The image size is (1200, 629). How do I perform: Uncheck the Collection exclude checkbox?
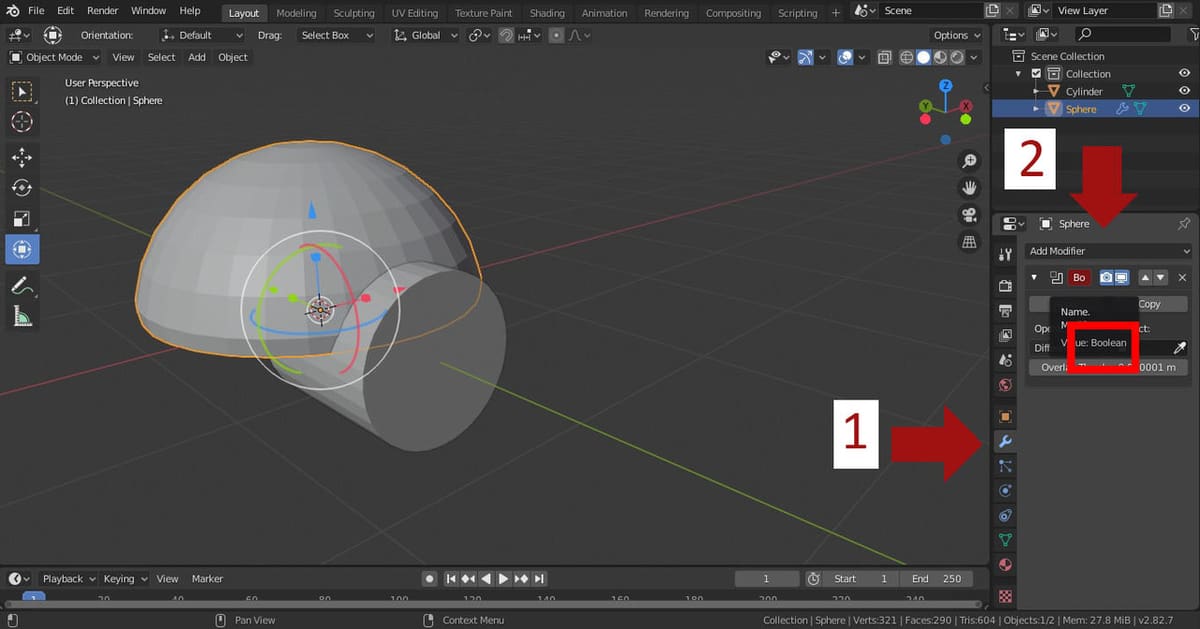[x=1036, y=74]
